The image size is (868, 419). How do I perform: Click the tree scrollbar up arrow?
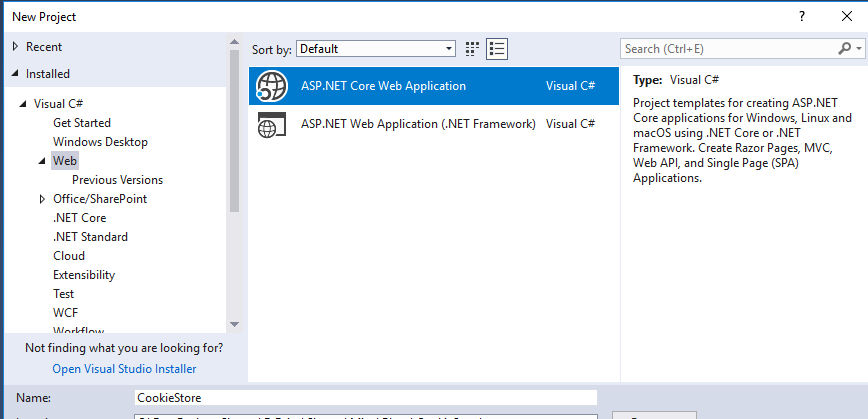(x=234, y=42)
